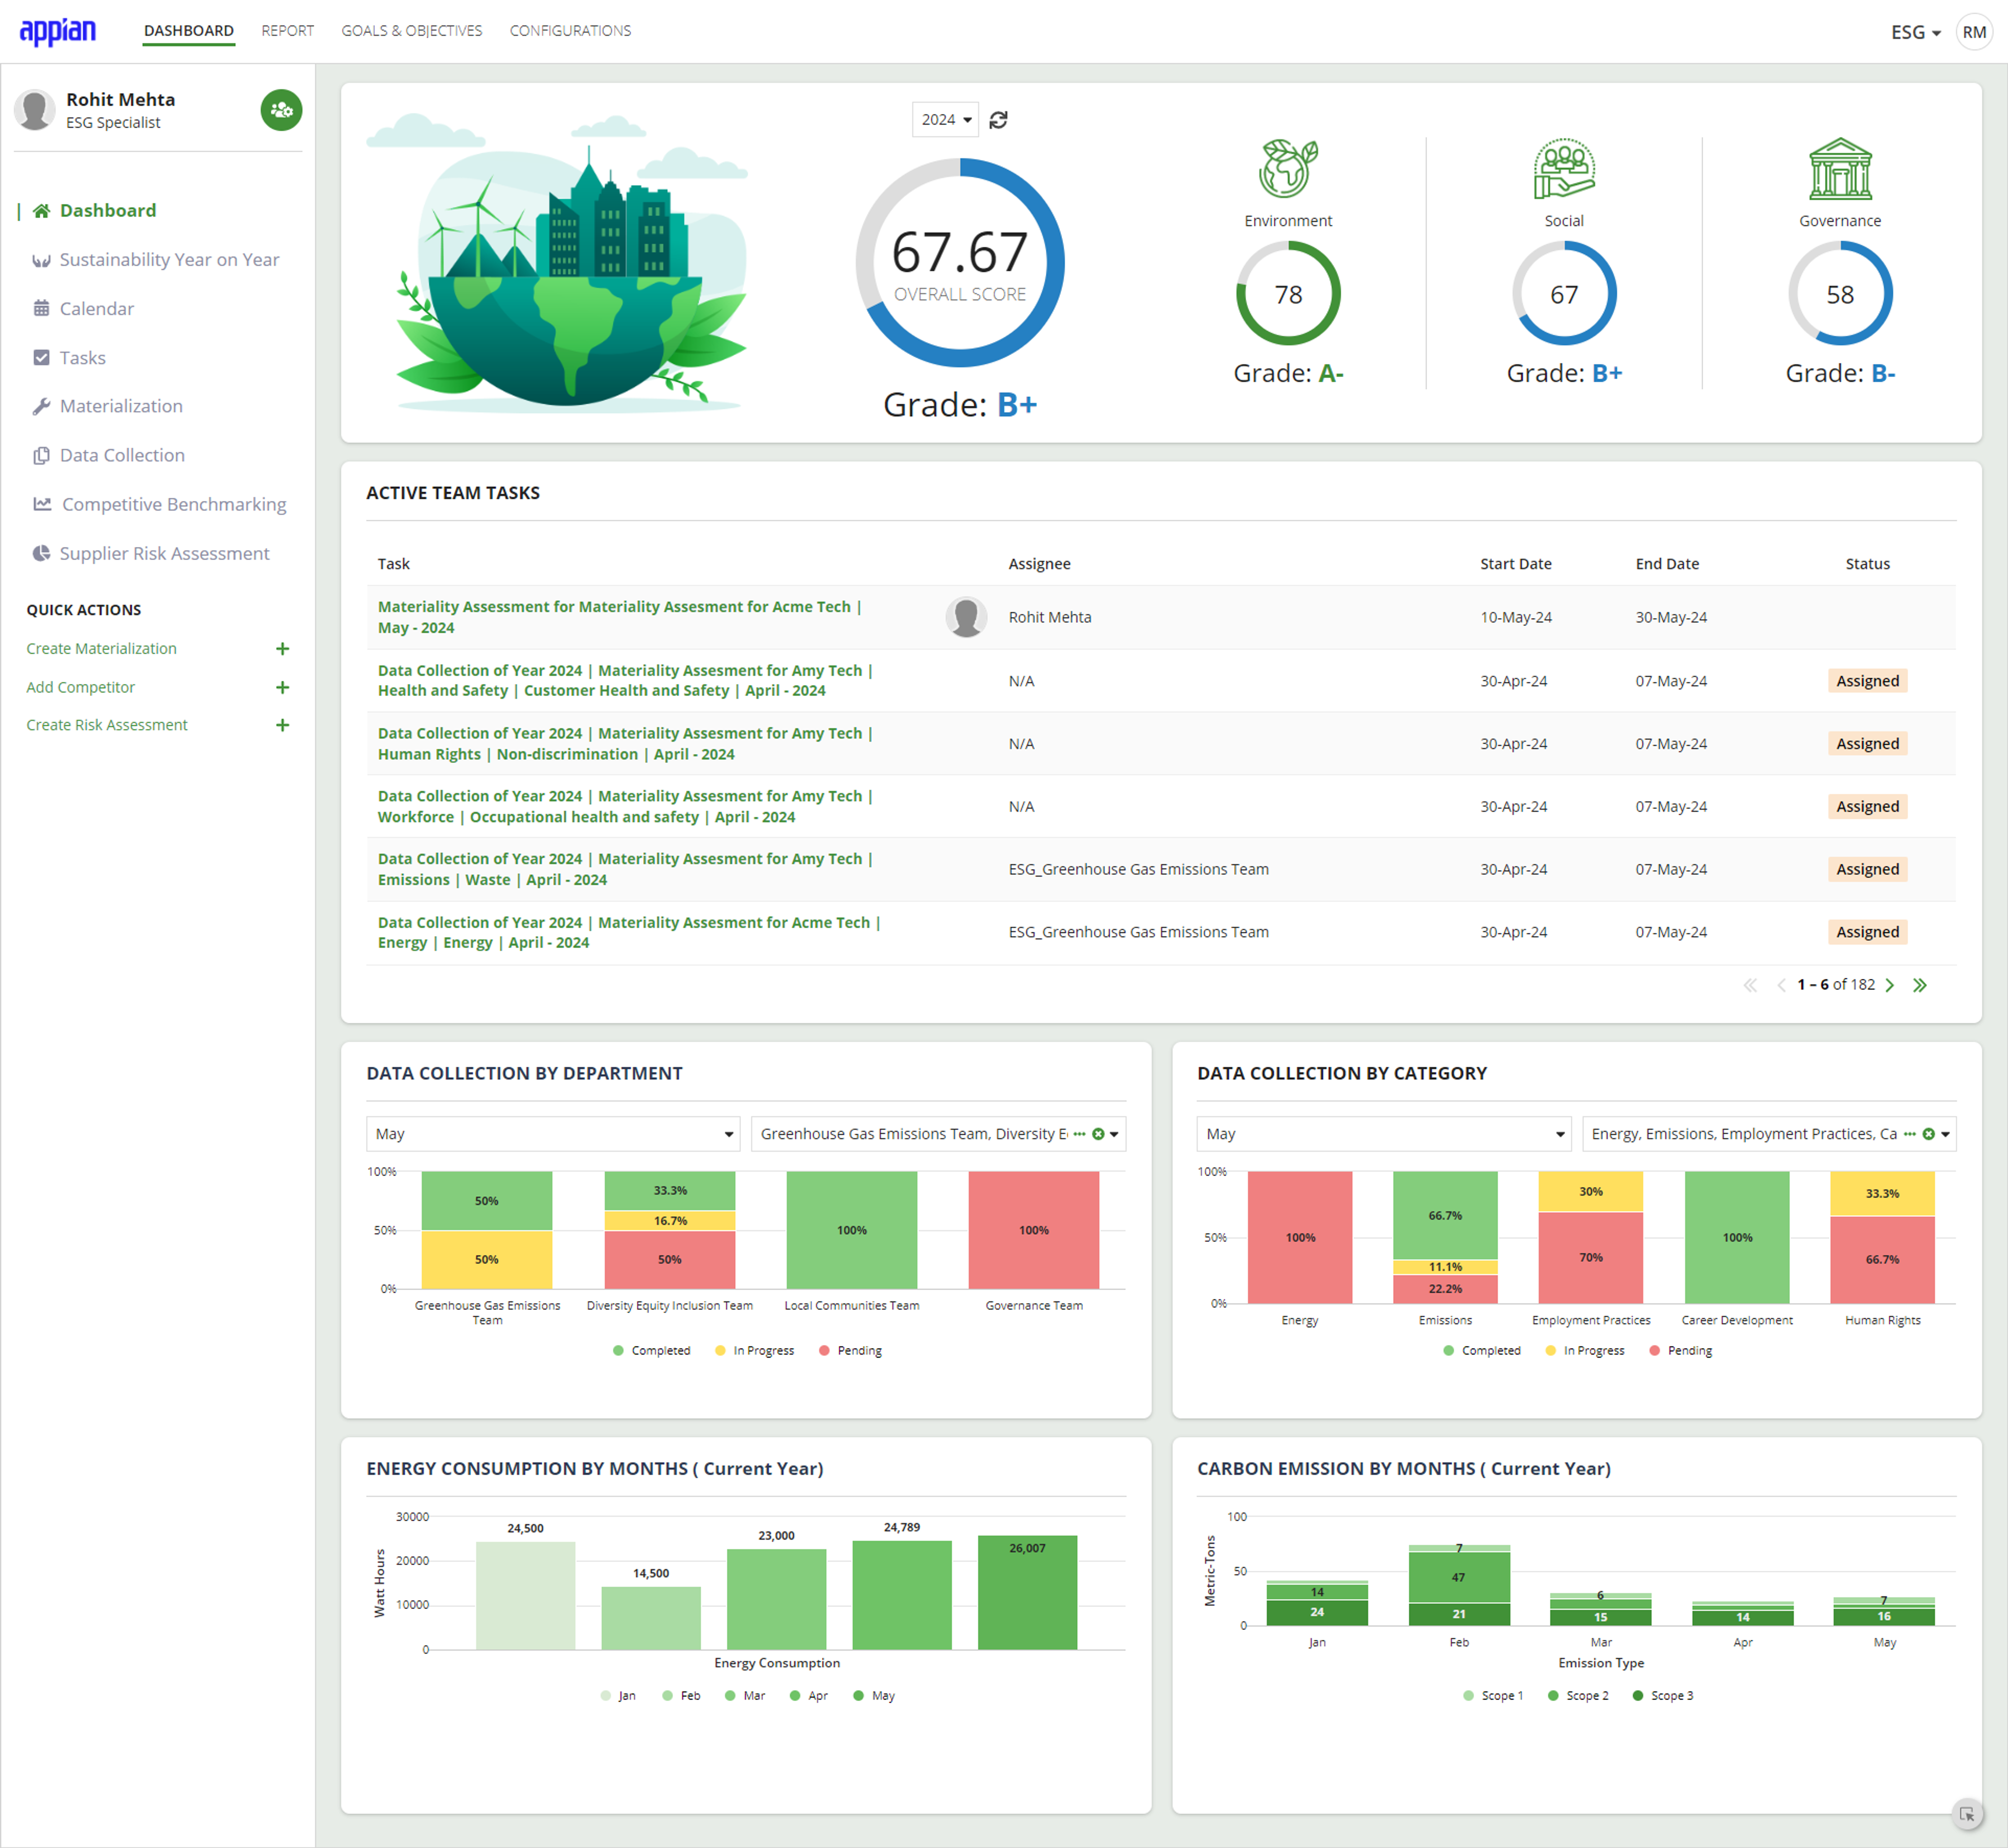Jump to last page of team tasks

tap(1920, 985)
